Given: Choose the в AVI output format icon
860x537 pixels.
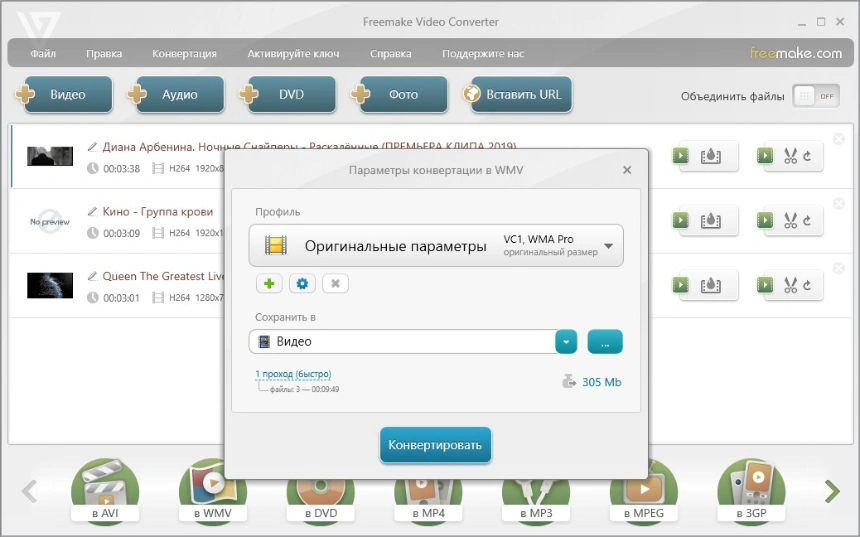Looking at the screenshot, I should click(x=105, y=491).
